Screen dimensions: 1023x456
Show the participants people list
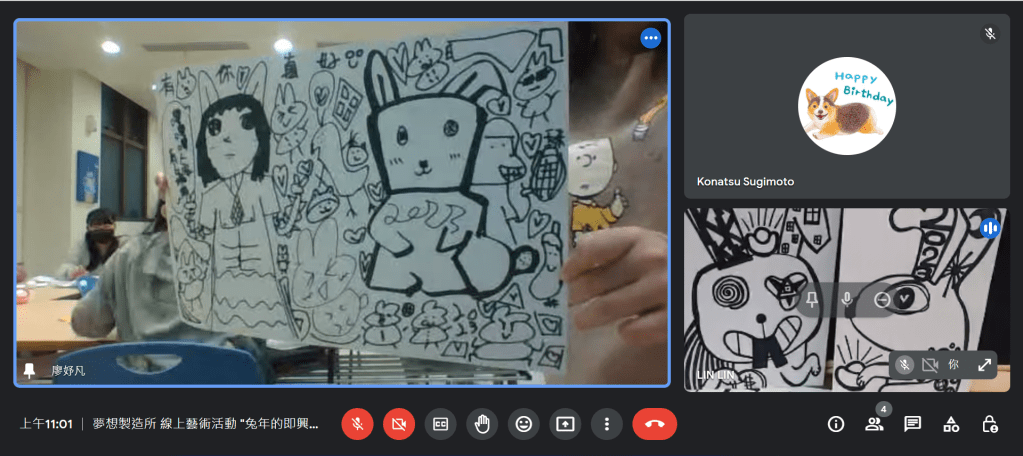(874, 424)
